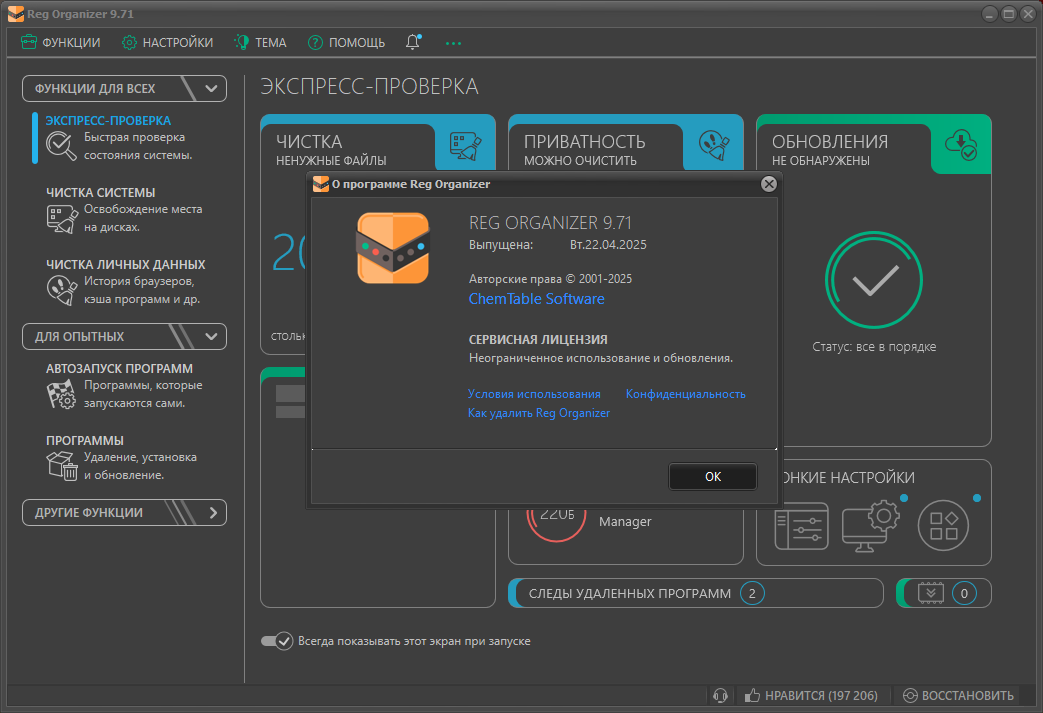This screenshot has width=1043, height=713.
Task: Open ПРОГРАММЫ section in sidebar
Action: (84, 441)
